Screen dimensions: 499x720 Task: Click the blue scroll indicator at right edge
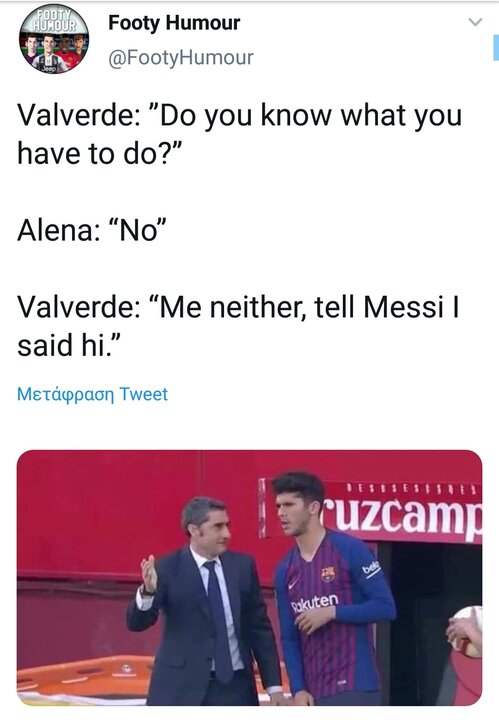click(496, 50)
